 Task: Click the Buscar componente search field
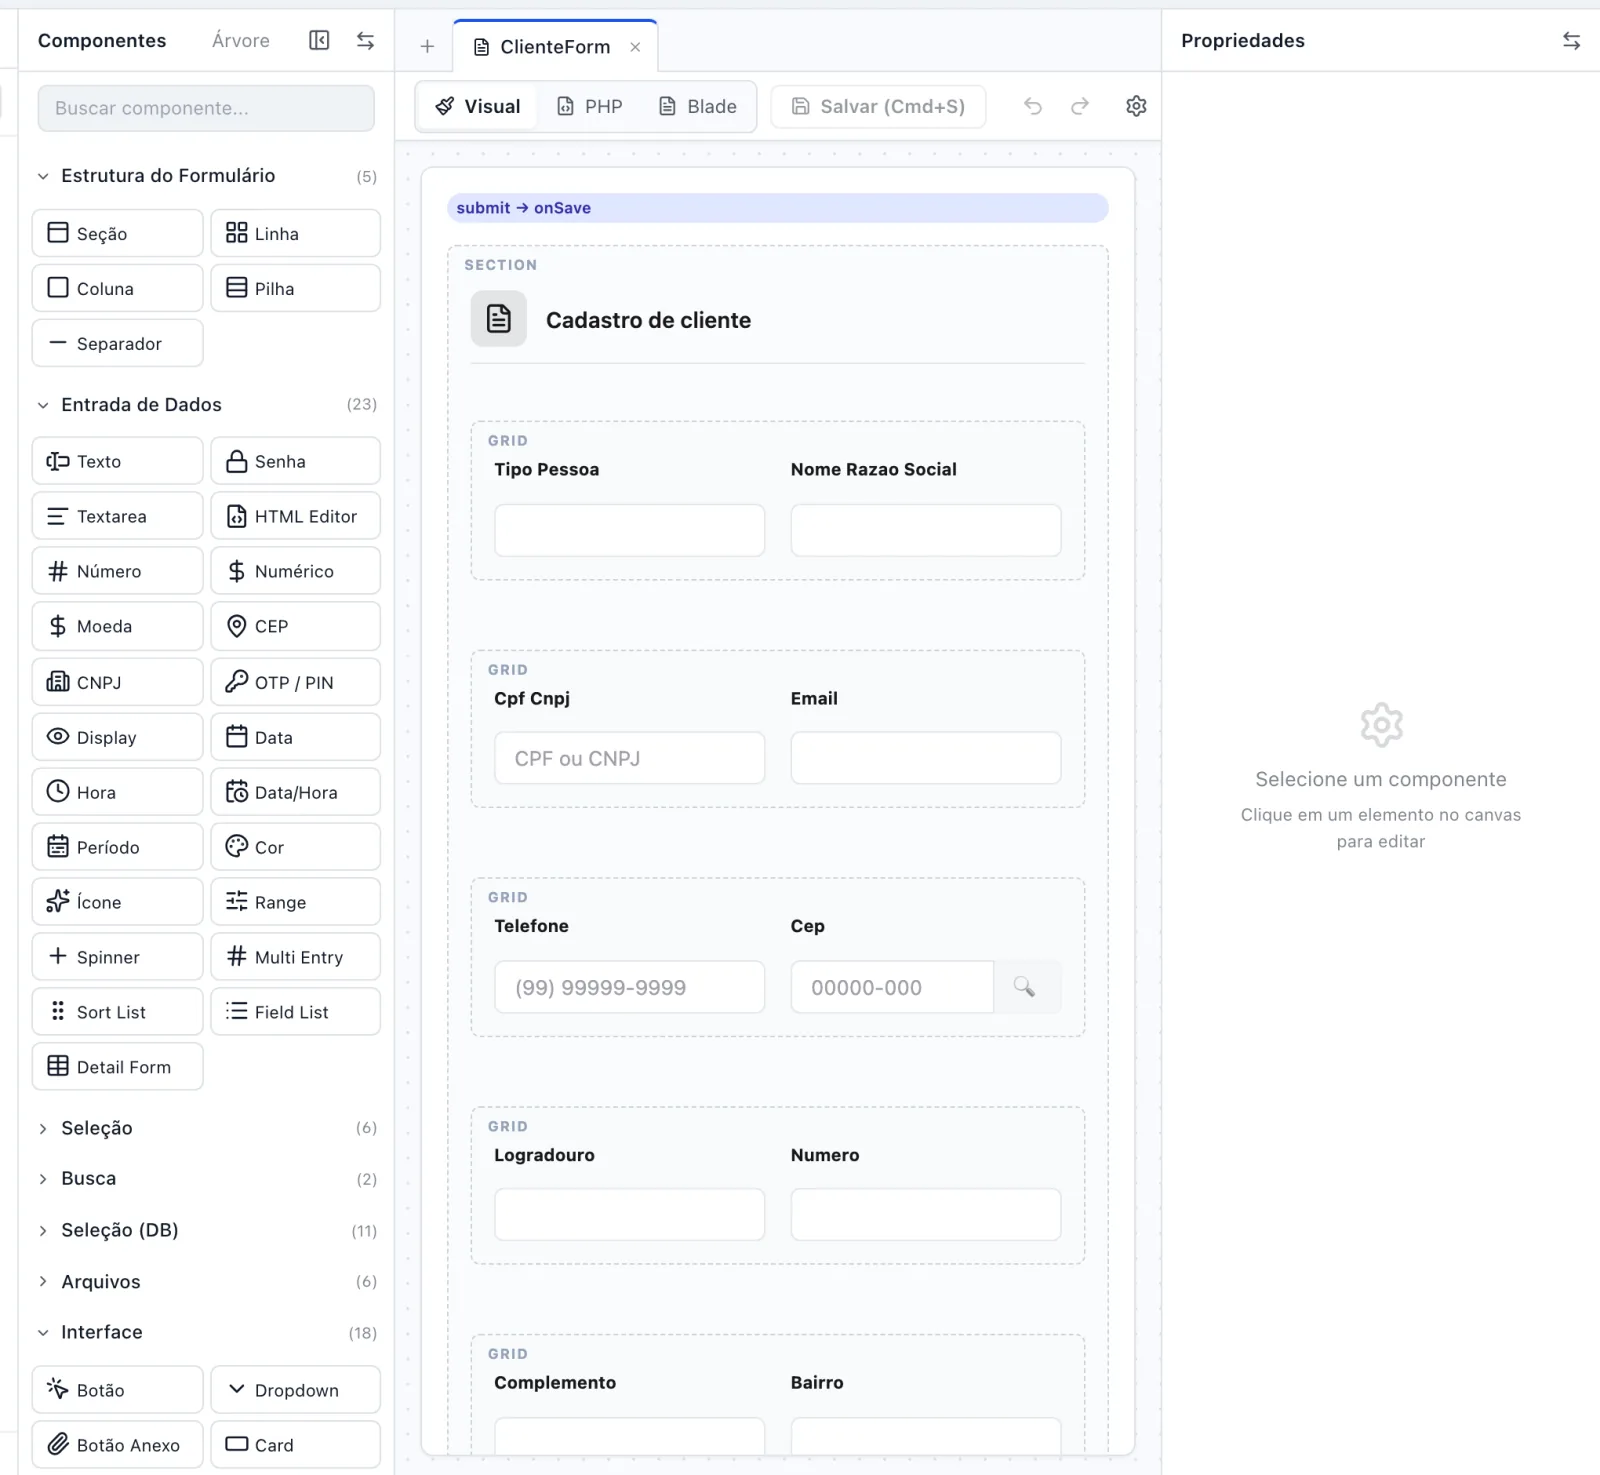tap(206, 108)
